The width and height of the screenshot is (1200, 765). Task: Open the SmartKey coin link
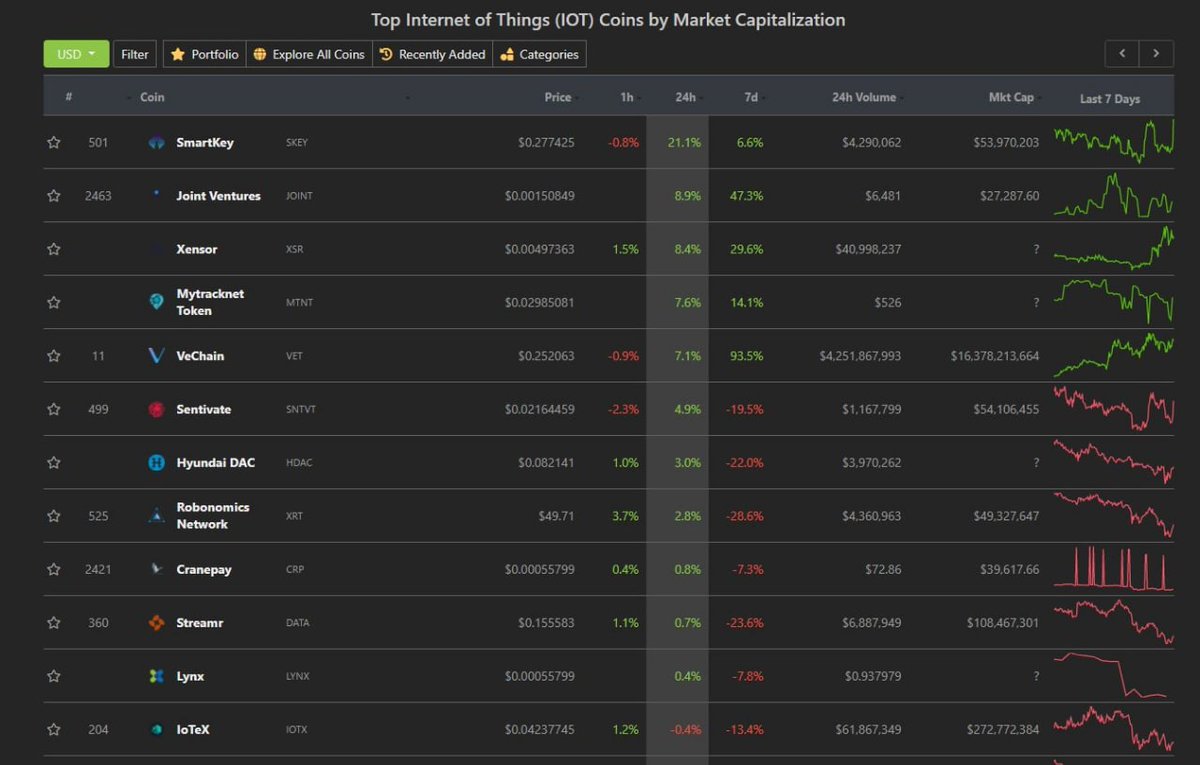[x=205, y=143]
